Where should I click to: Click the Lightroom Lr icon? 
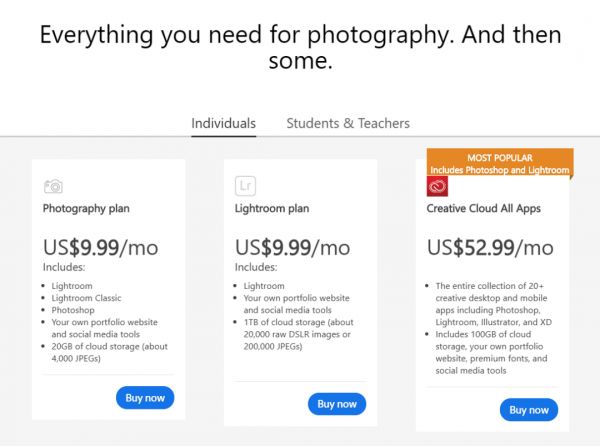[245, 185]
